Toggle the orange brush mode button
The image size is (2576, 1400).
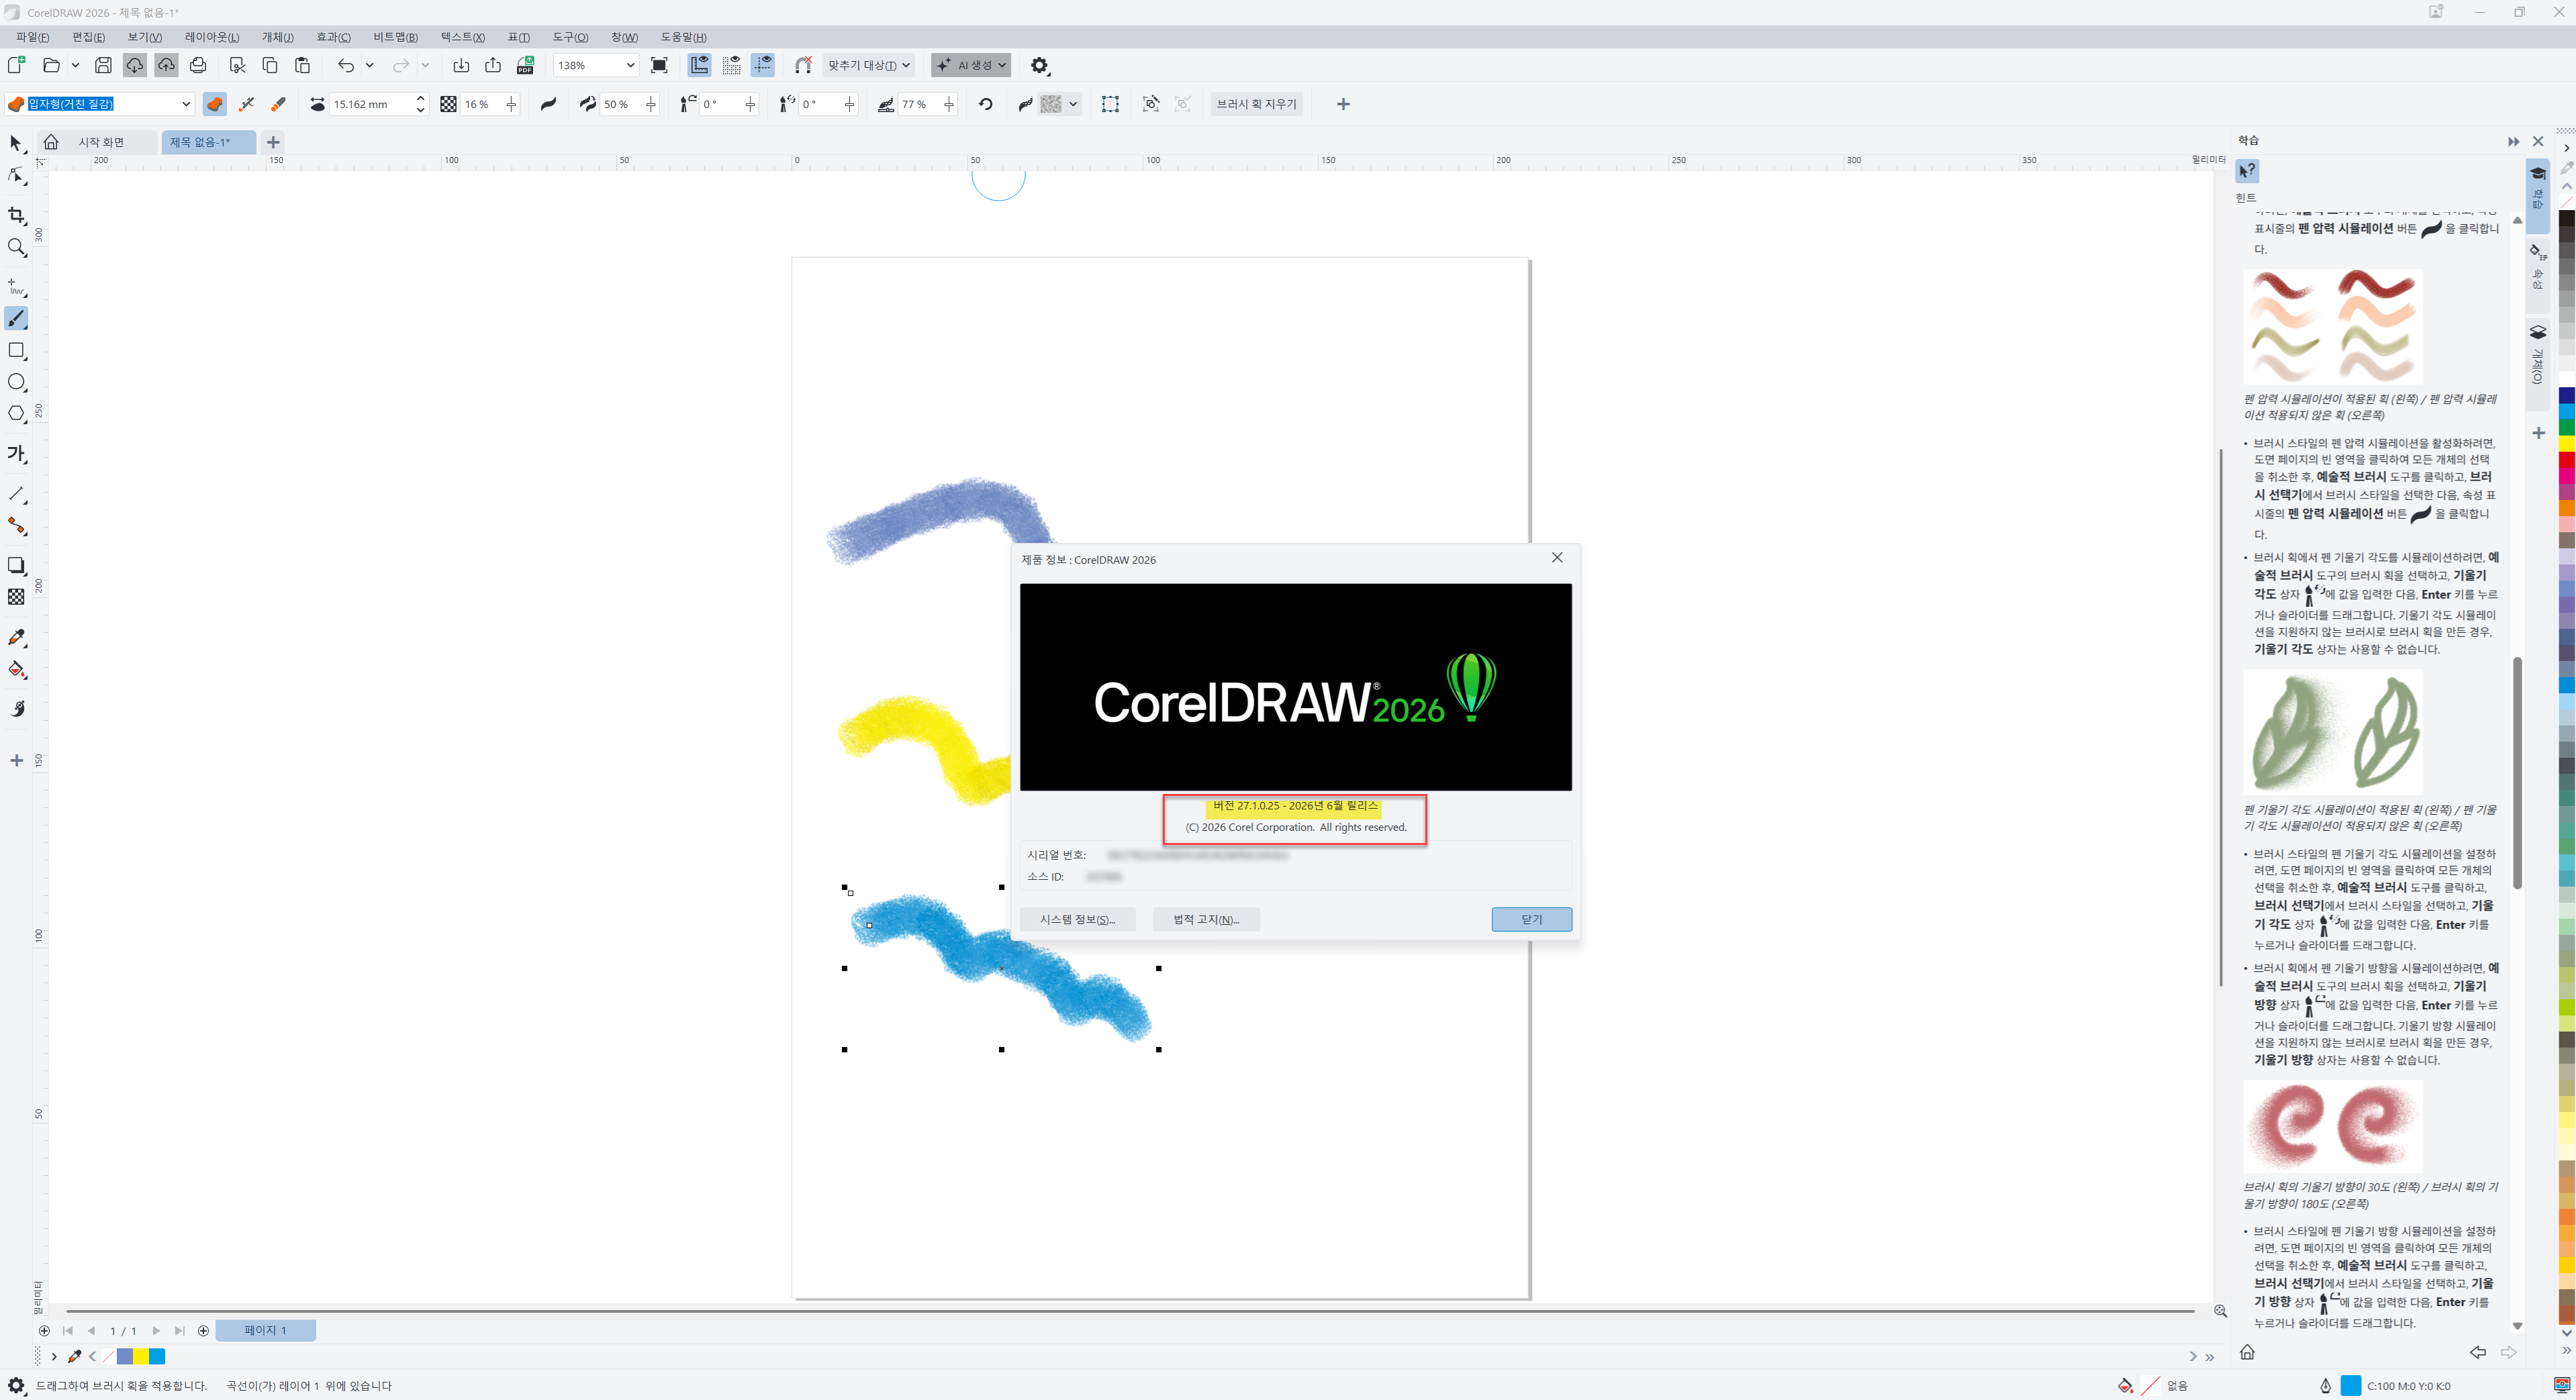coord(215,104)
